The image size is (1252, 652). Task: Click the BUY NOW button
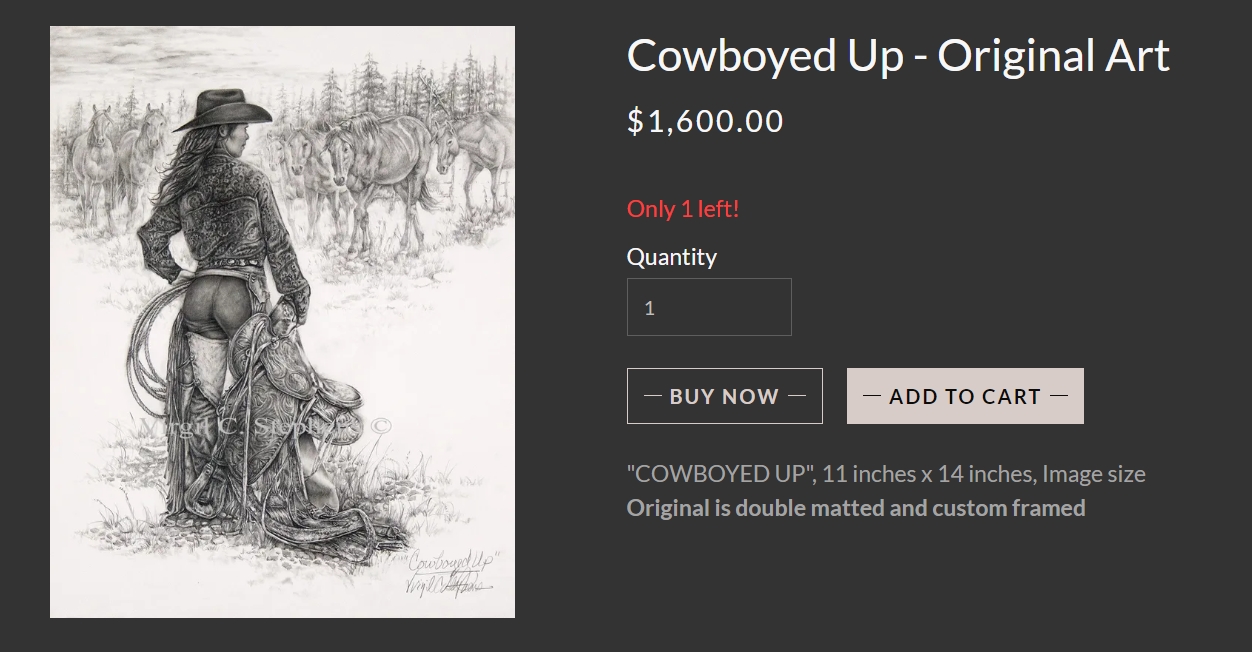(x=724, y=396)
